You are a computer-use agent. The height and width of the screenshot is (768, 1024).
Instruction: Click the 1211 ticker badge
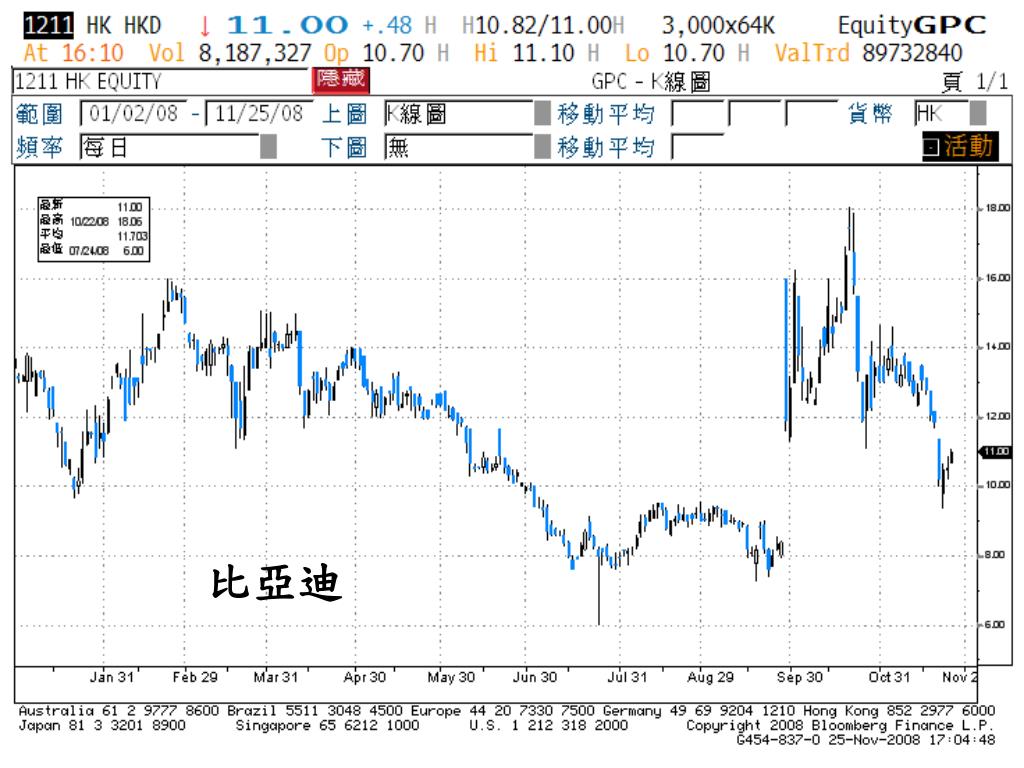[48, 25]
